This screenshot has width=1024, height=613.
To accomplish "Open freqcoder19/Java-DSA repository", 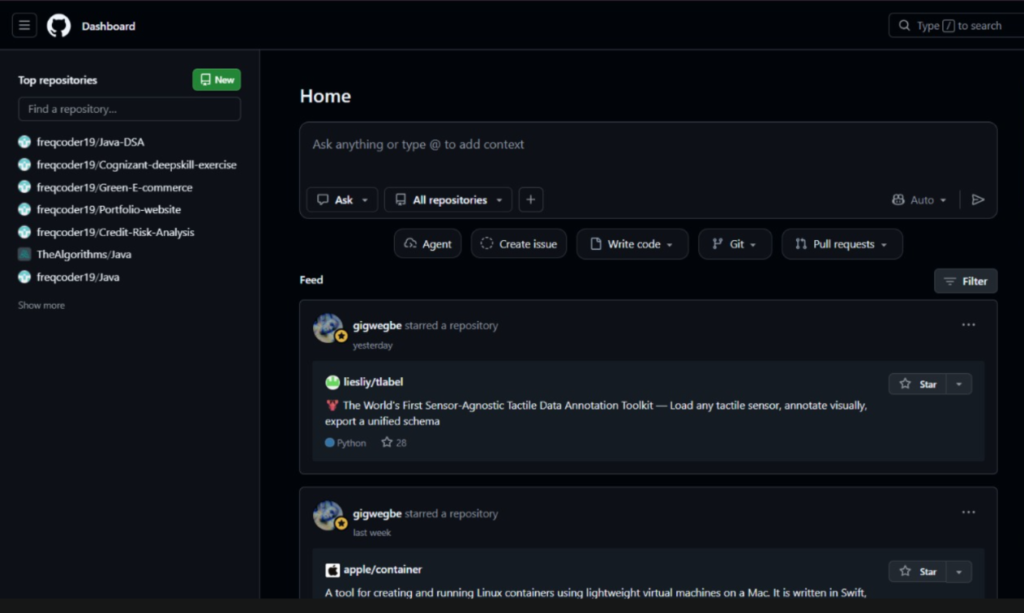I will [x=90, y=142].
